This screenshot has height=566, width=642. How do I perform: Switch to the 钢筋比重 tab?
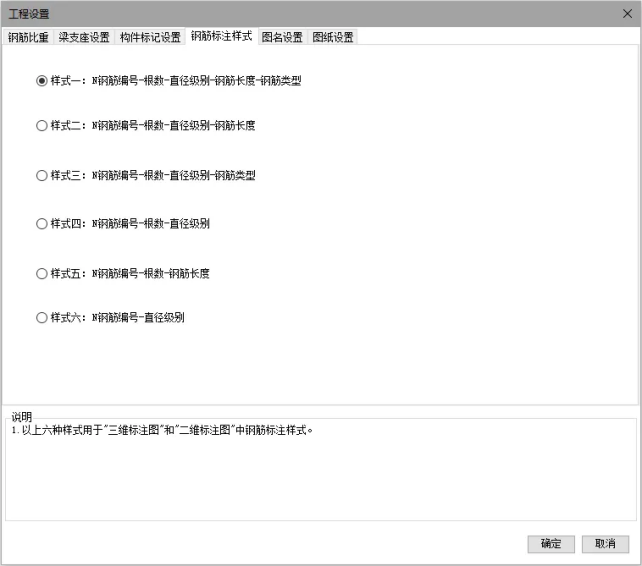tap(28, 37)
